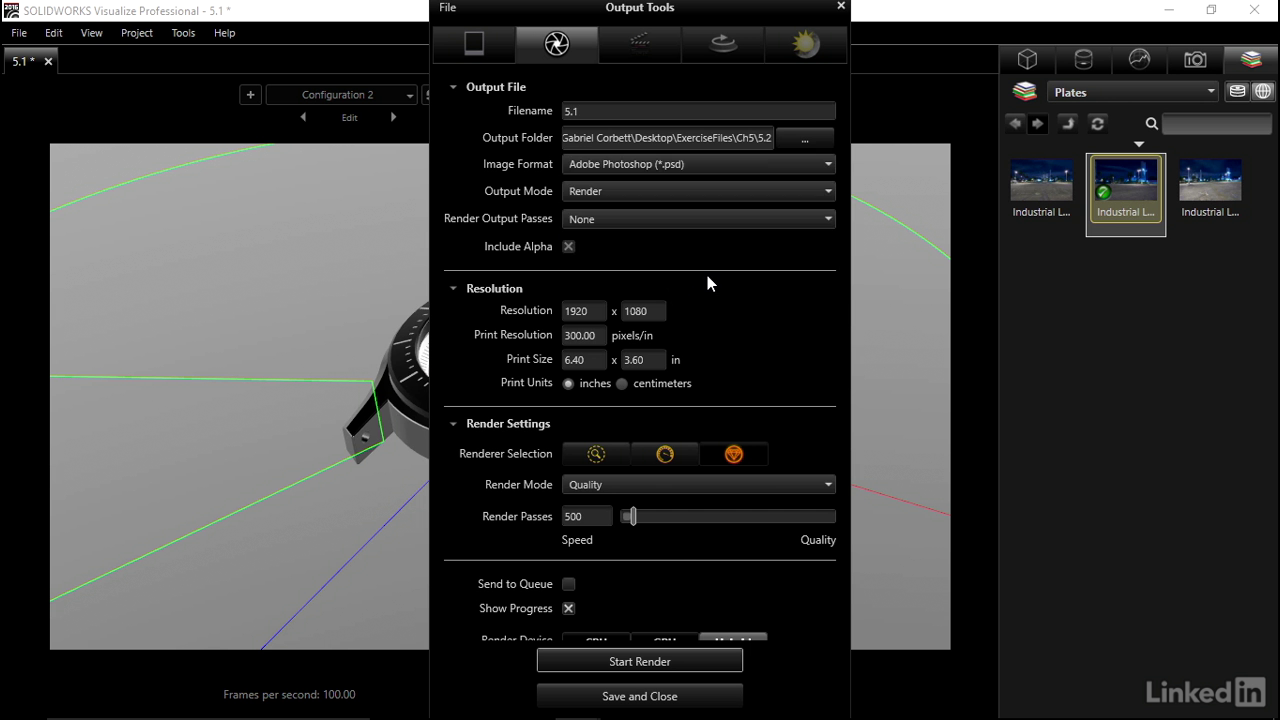This screenshot has height=720, width=1280.
Task: Open the Turntable output tab
Action: point(723,44)
